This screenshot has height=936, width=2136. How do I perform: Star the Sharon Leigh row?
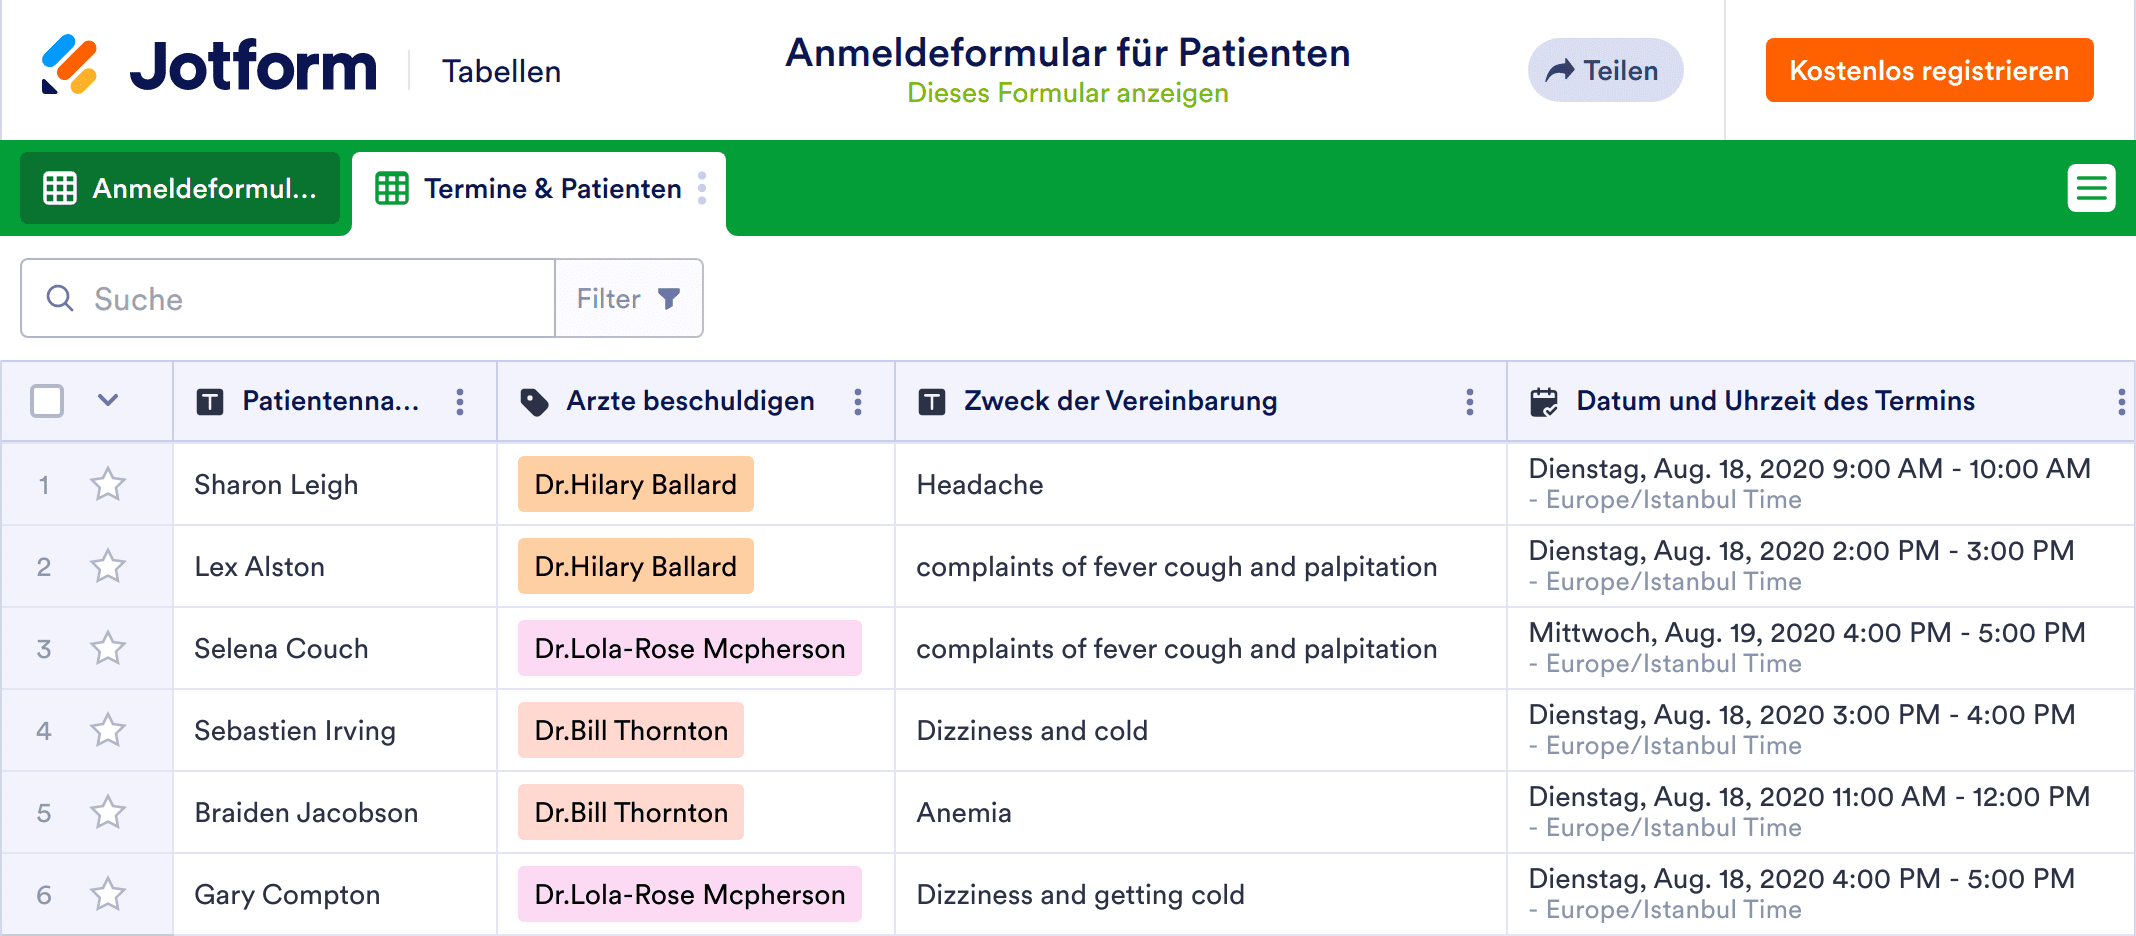[x=106, y=484]
